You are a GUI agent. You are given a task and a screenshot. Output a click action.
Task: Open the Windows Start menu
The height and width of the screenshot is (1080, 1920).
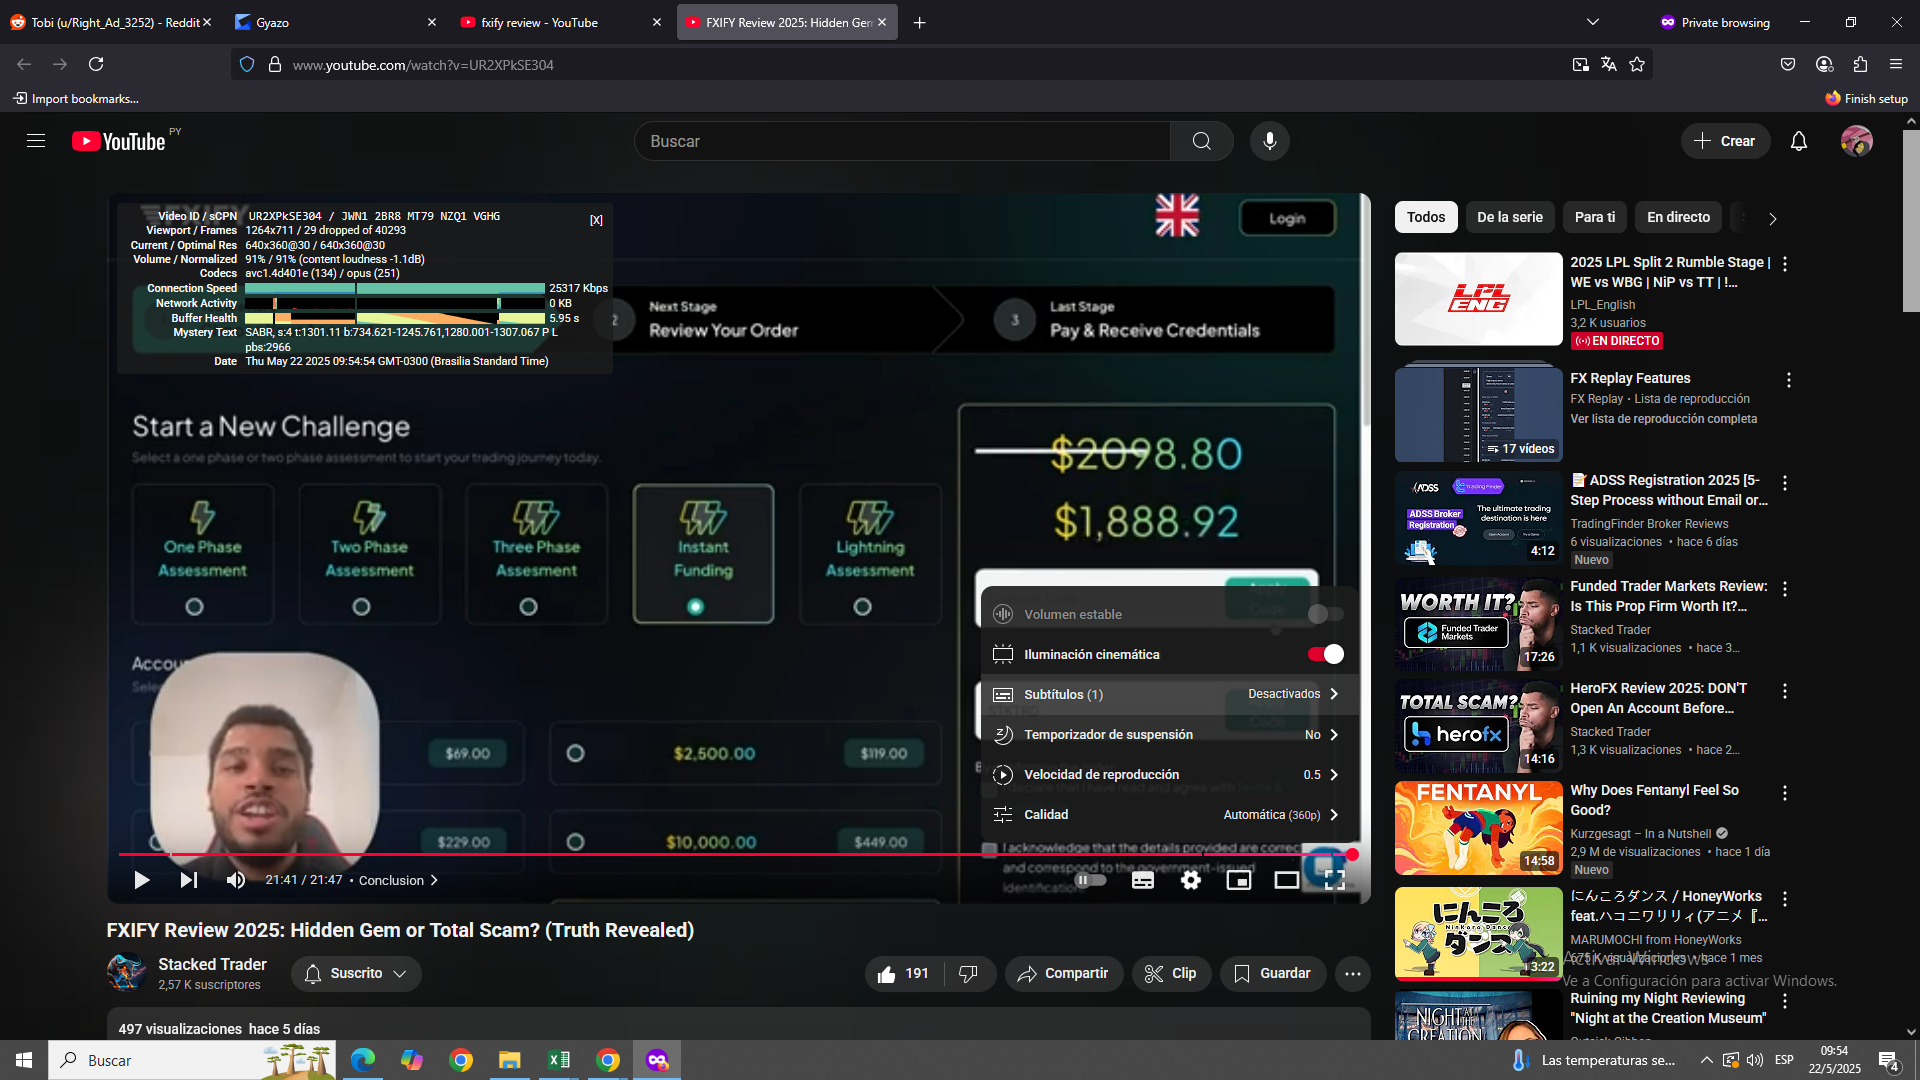pos(24,1060)
